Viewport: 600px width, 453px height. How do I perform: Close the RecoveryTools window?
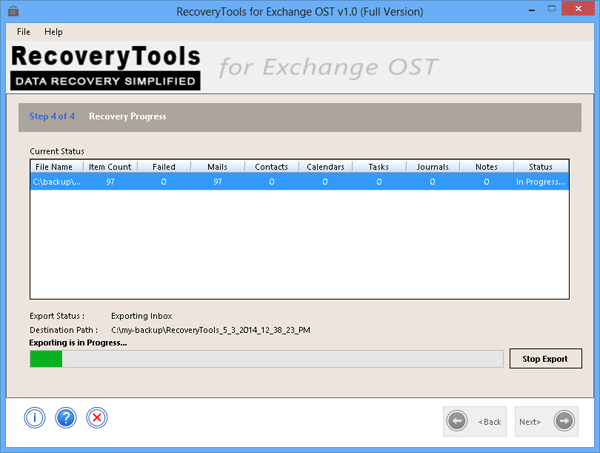[x=579, y=8]
